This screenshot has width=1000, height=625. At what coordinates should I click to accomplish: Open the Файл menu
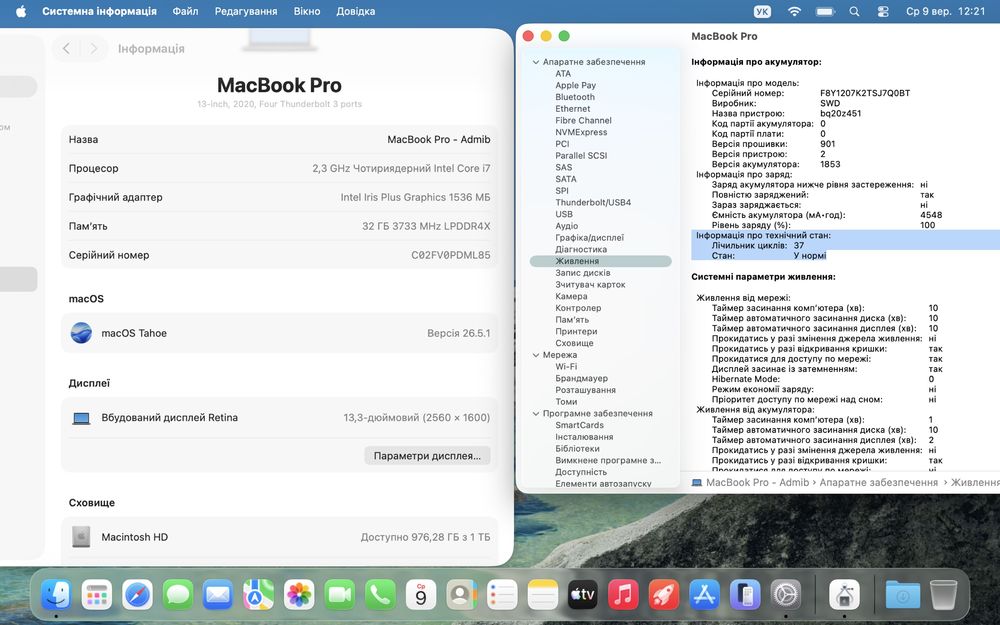point(185,11)
